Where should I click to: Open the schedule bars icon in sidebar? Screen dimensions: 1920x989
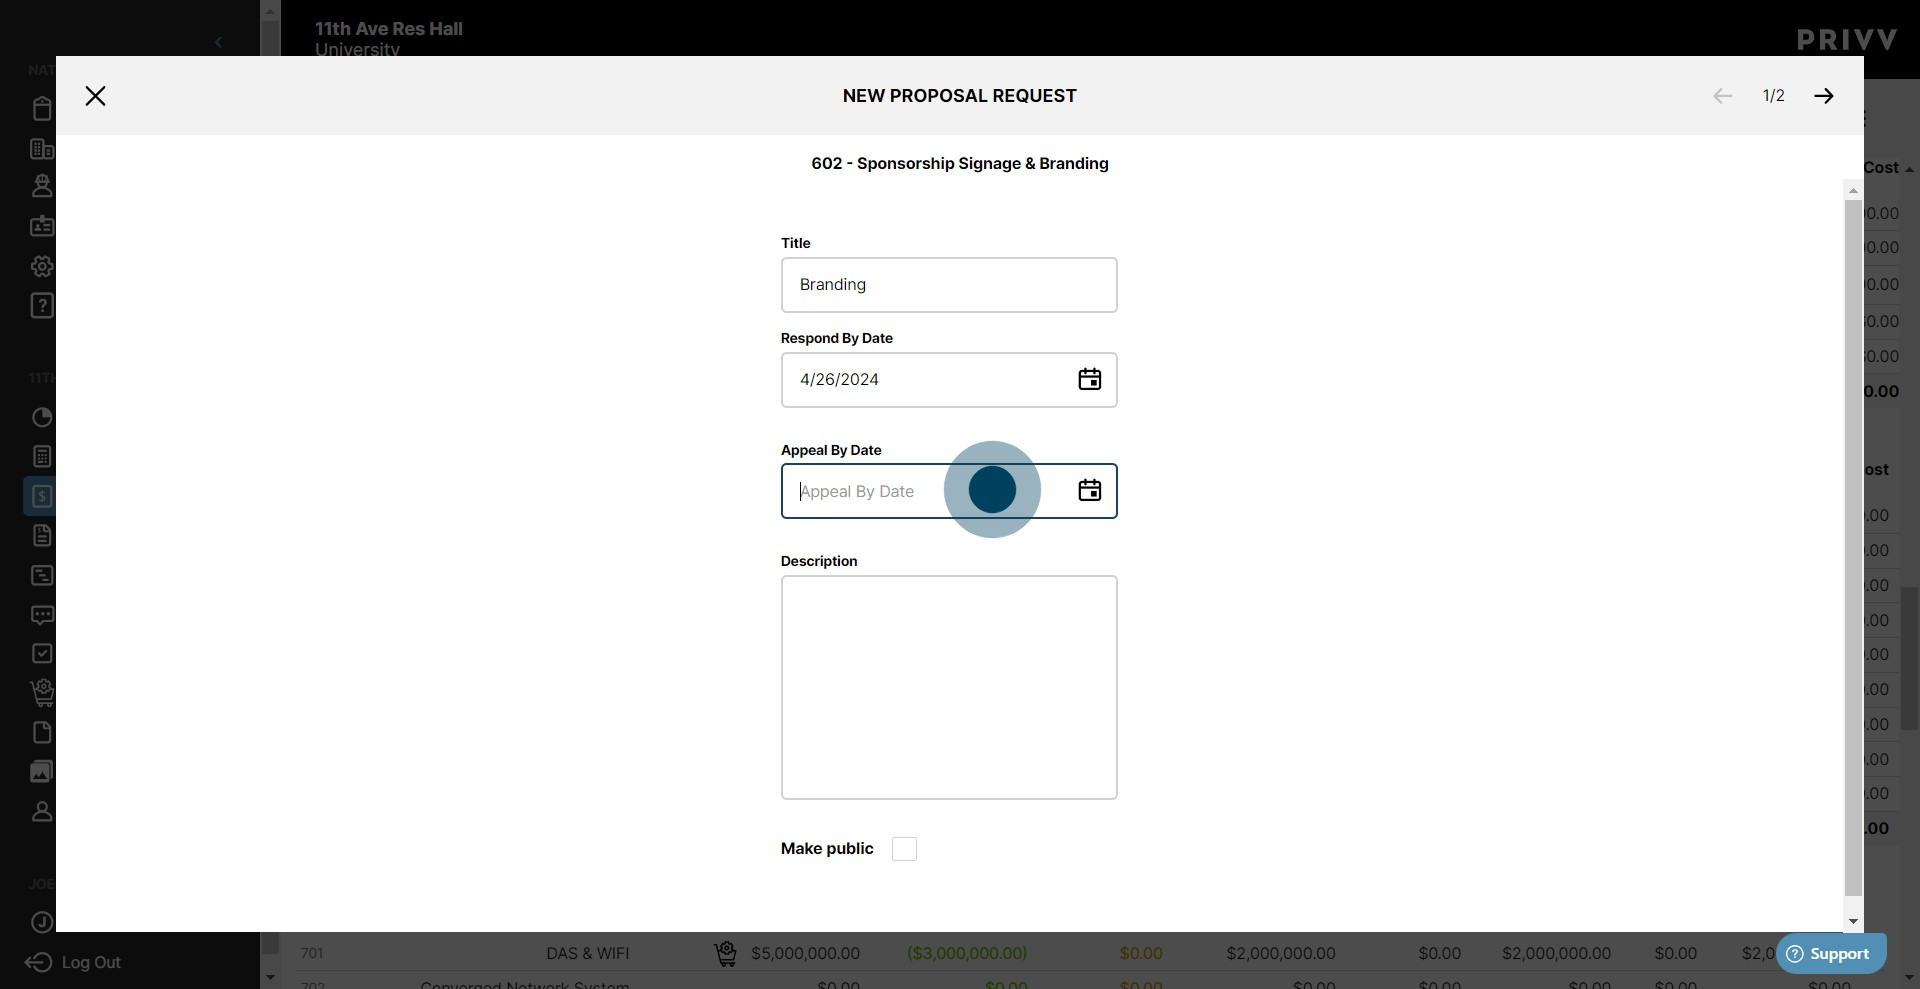[42, 575]
